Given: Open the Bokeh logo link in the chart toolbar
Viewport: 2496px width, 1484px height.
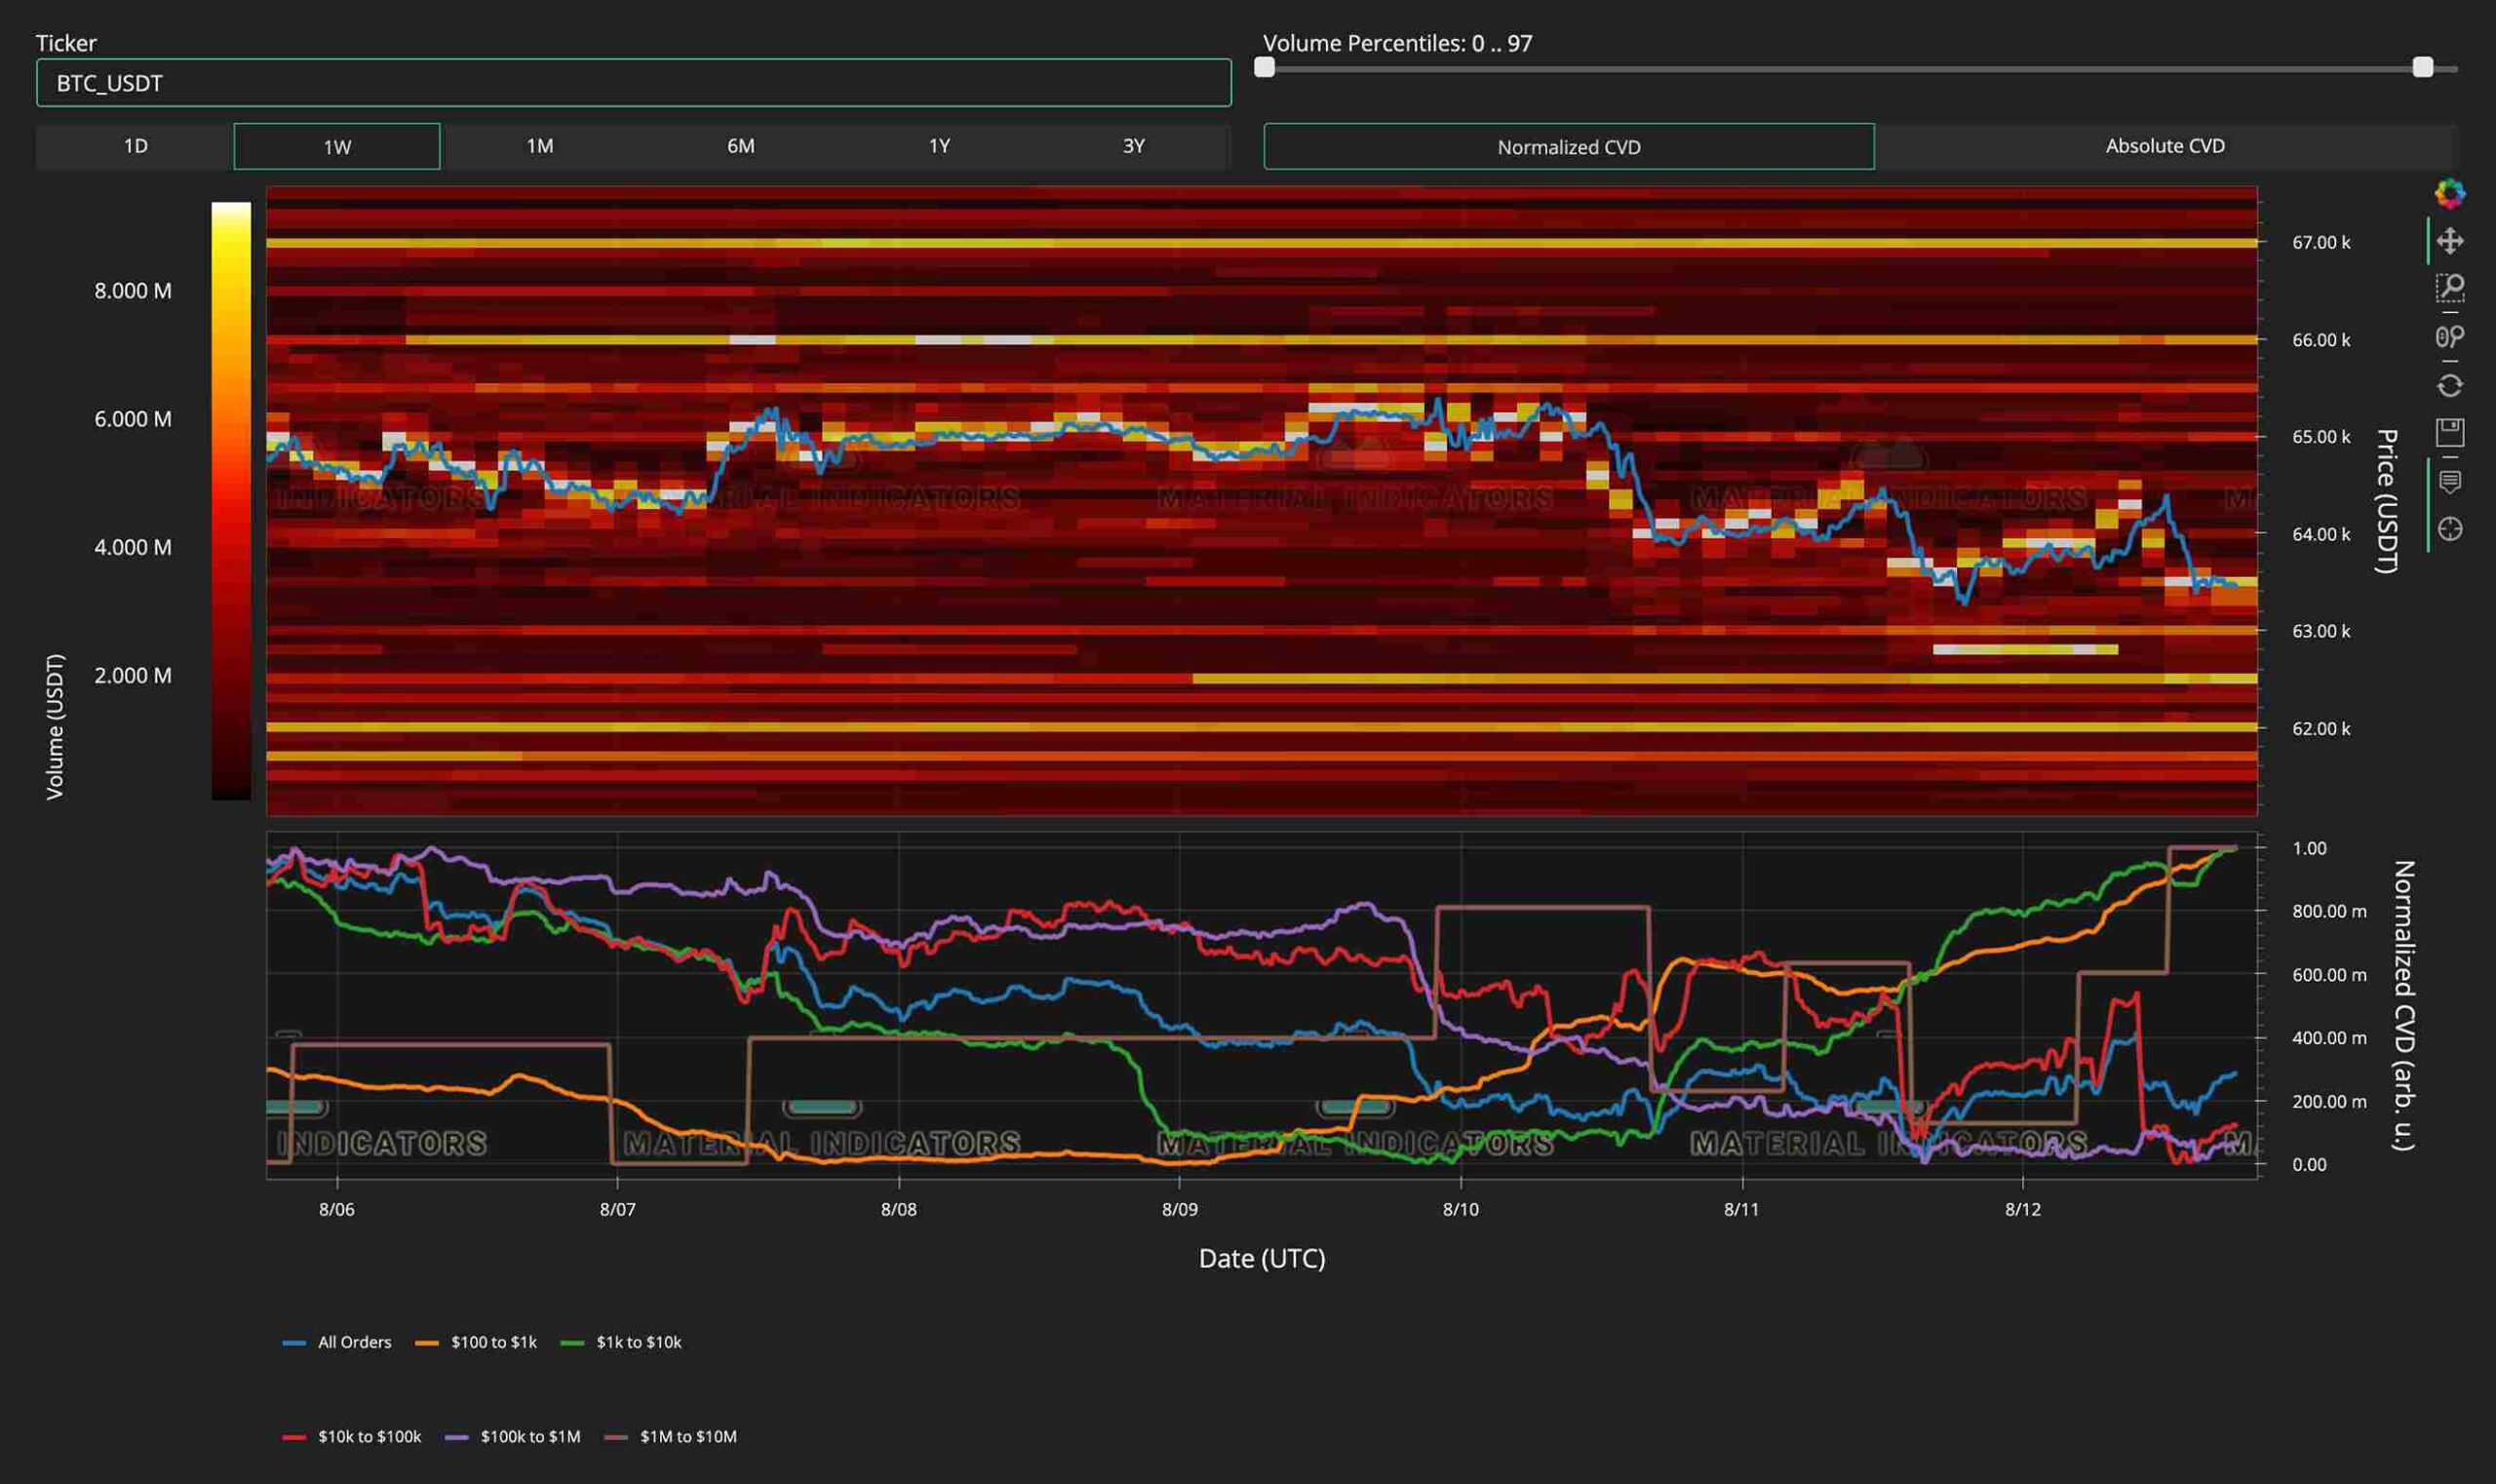Looking at the screenshot, I should [x=2449, y=193].
